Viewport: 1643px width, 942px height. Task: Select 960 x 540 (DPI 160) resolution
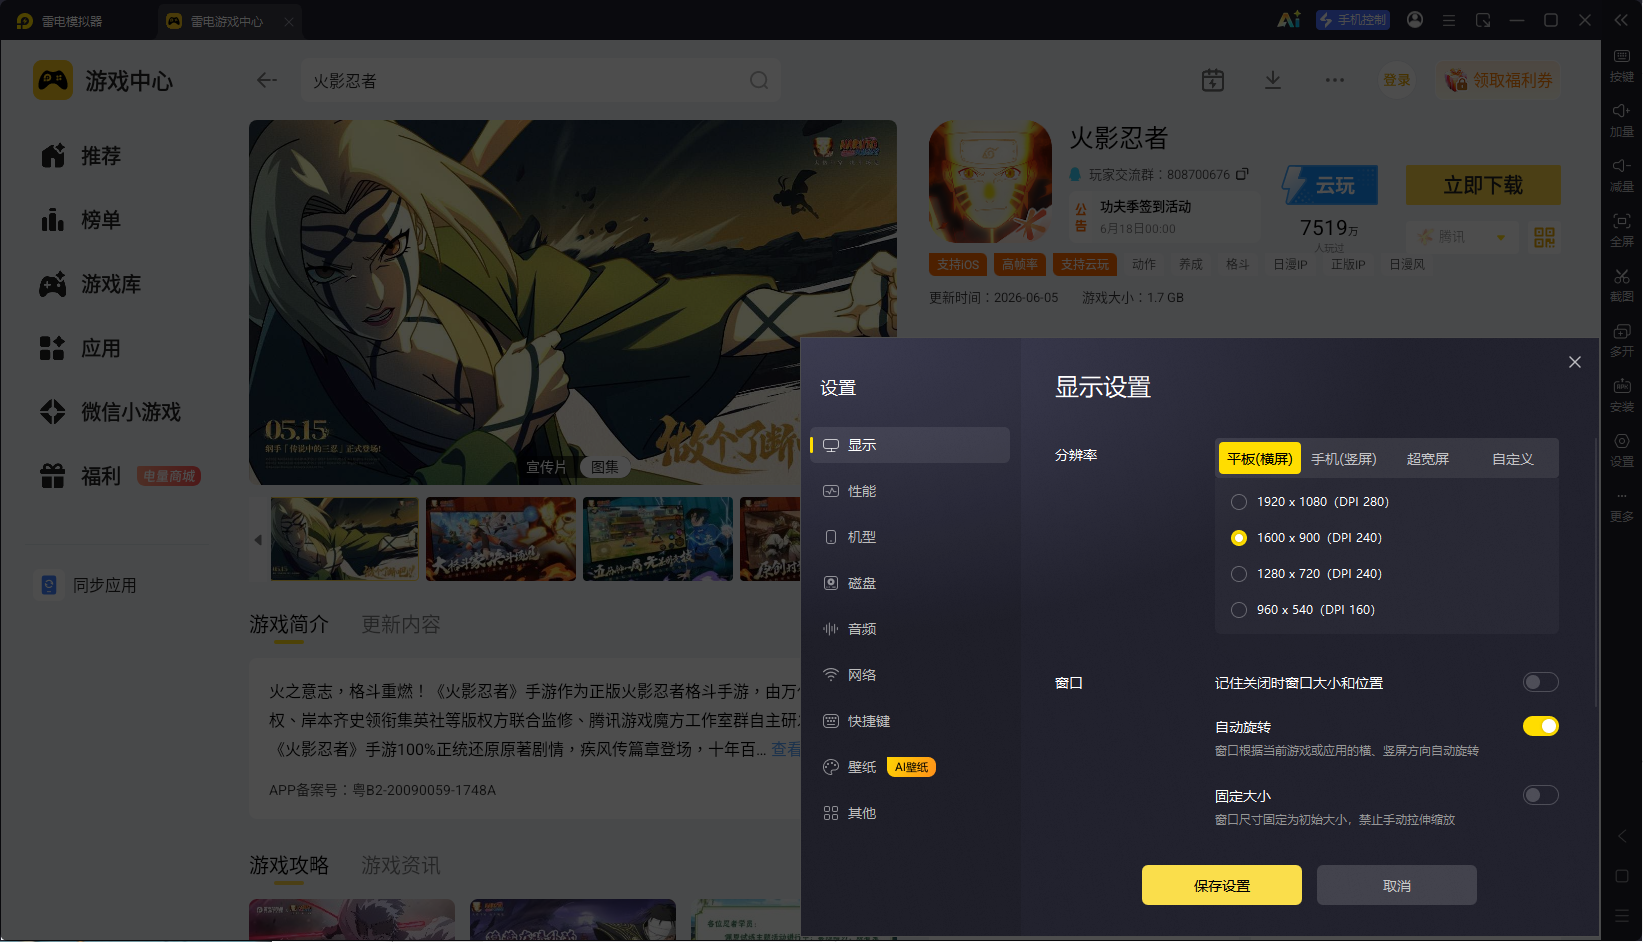pos(1239,610)
